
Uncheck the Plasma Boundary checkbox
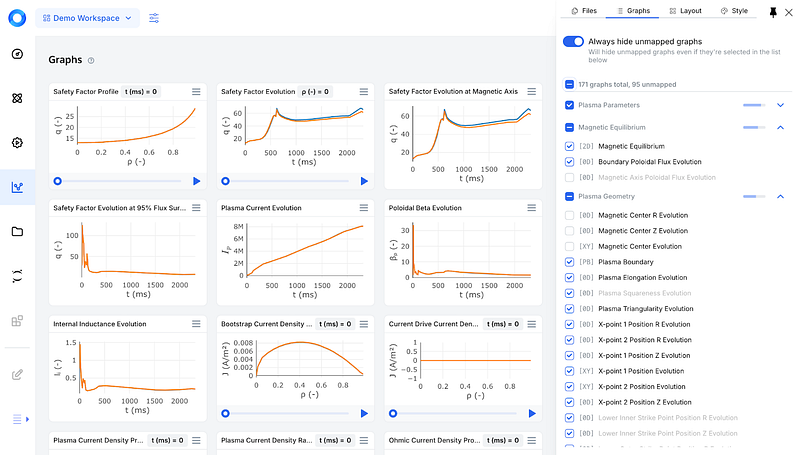pyautogui.click(x=569, y=262)
